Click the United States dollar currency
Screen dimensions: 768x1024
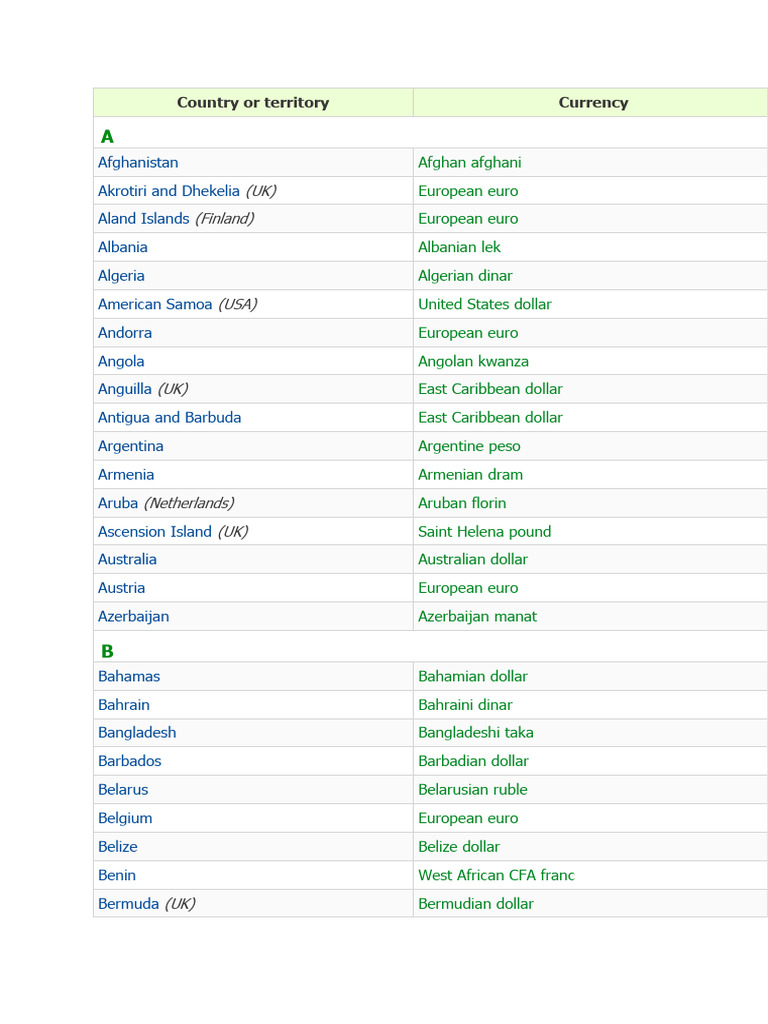coord(485,304)
